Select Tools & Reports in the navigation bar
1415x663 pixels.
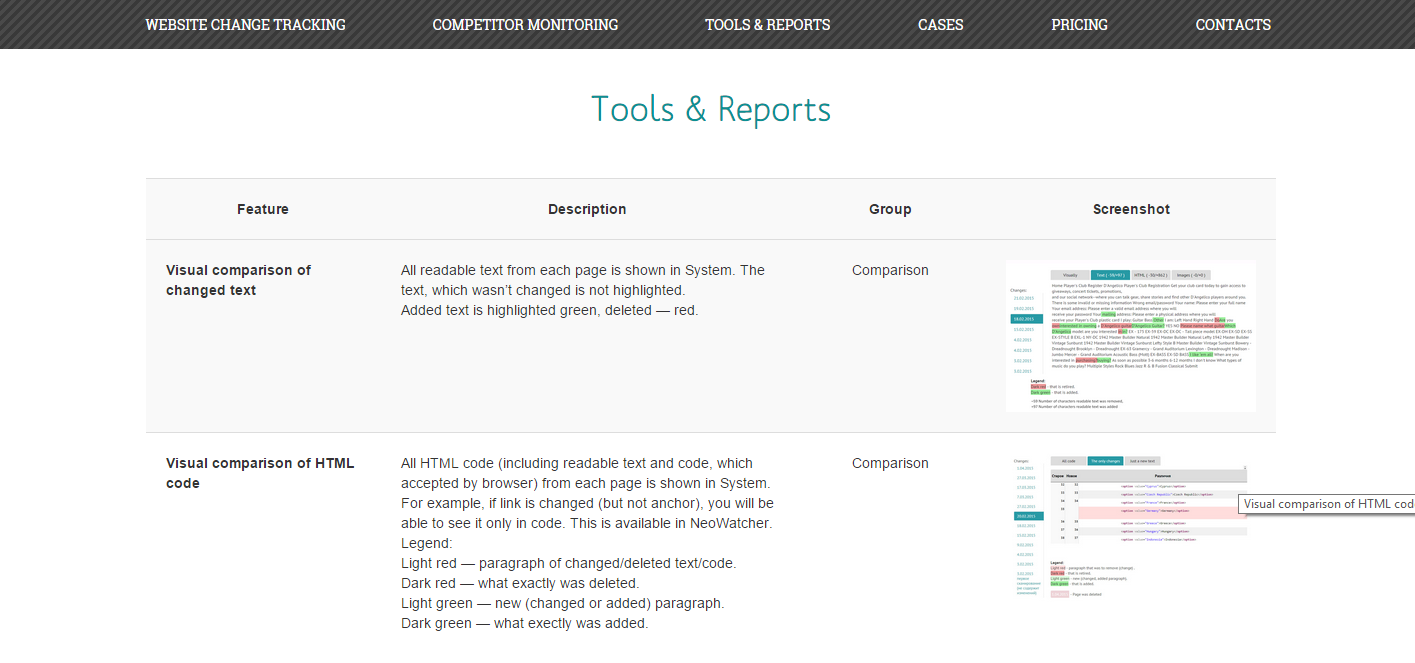[x=767, y=25]
